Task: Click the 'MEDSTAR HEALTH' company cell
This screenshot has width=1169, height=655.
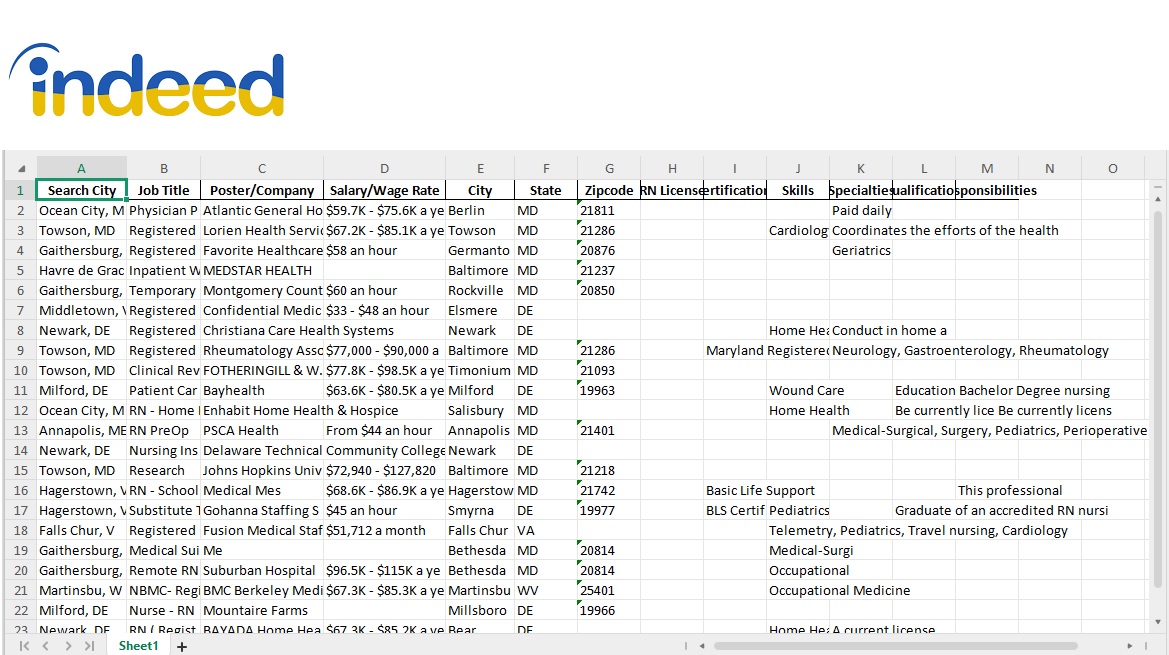Action: 262,270
